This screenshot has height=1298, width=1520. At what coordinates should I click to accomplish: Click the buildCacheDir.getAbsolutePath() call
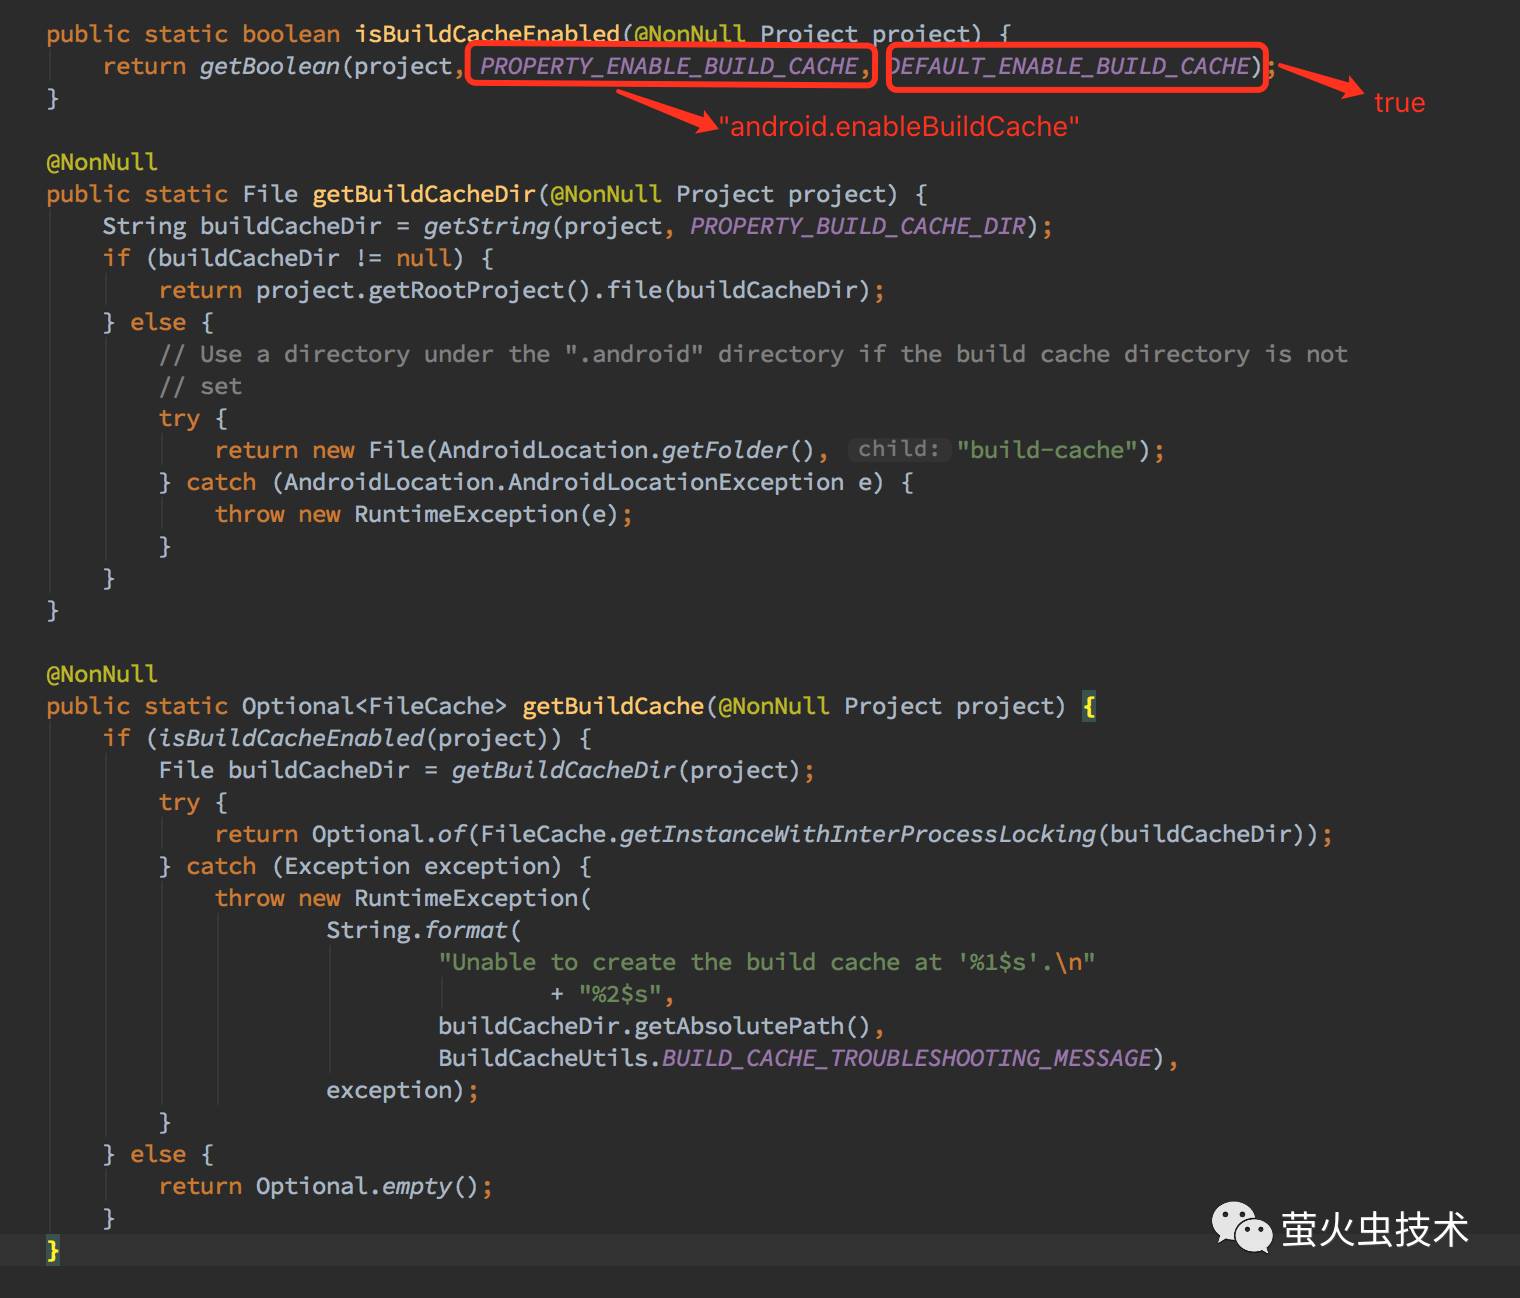point(655,1026)
